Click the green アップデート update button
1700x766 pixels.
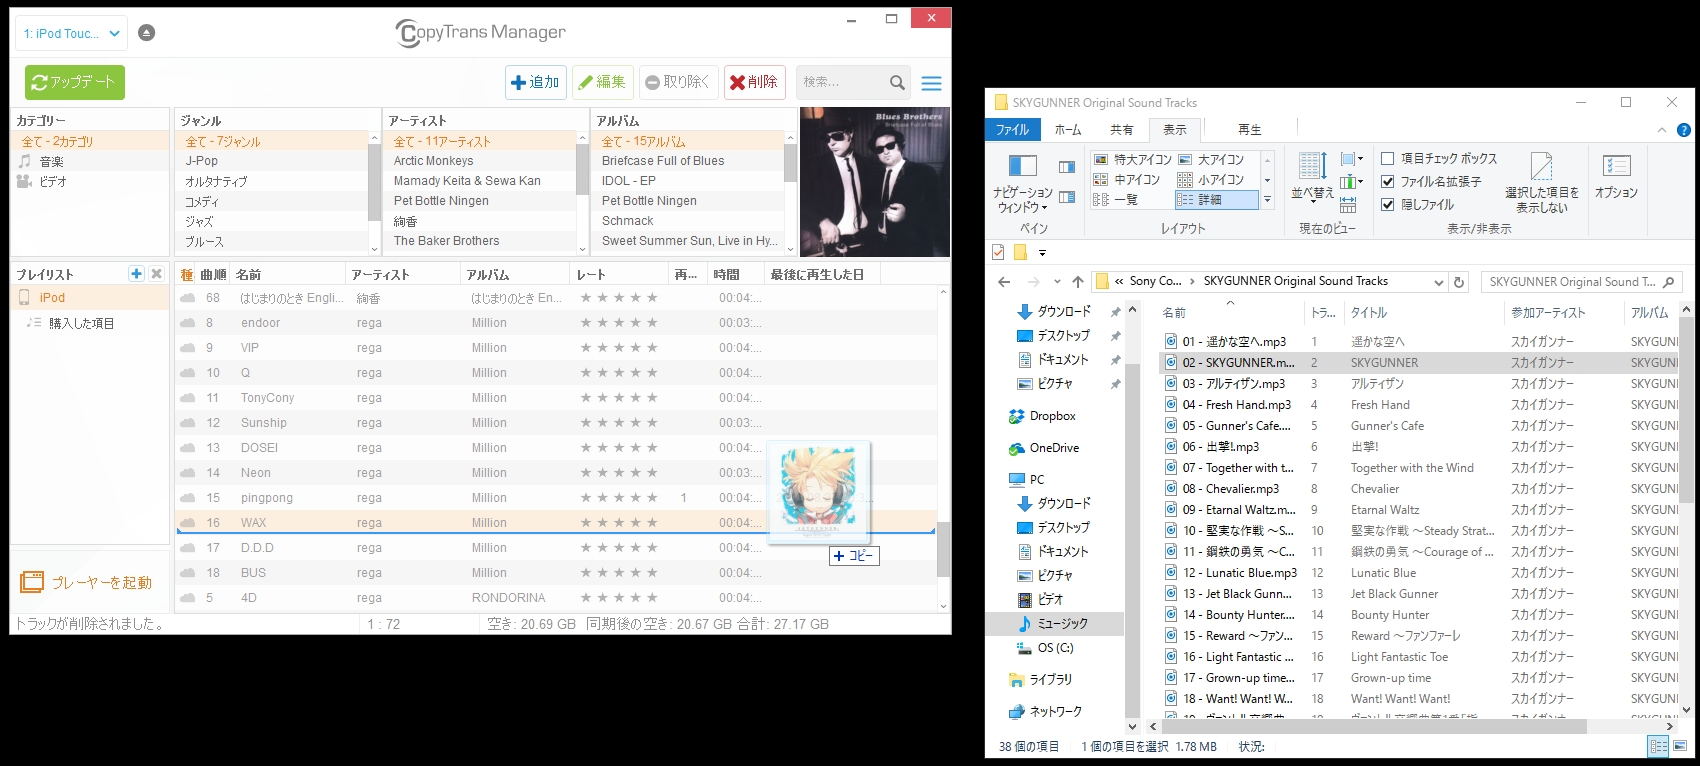[75, 82]
